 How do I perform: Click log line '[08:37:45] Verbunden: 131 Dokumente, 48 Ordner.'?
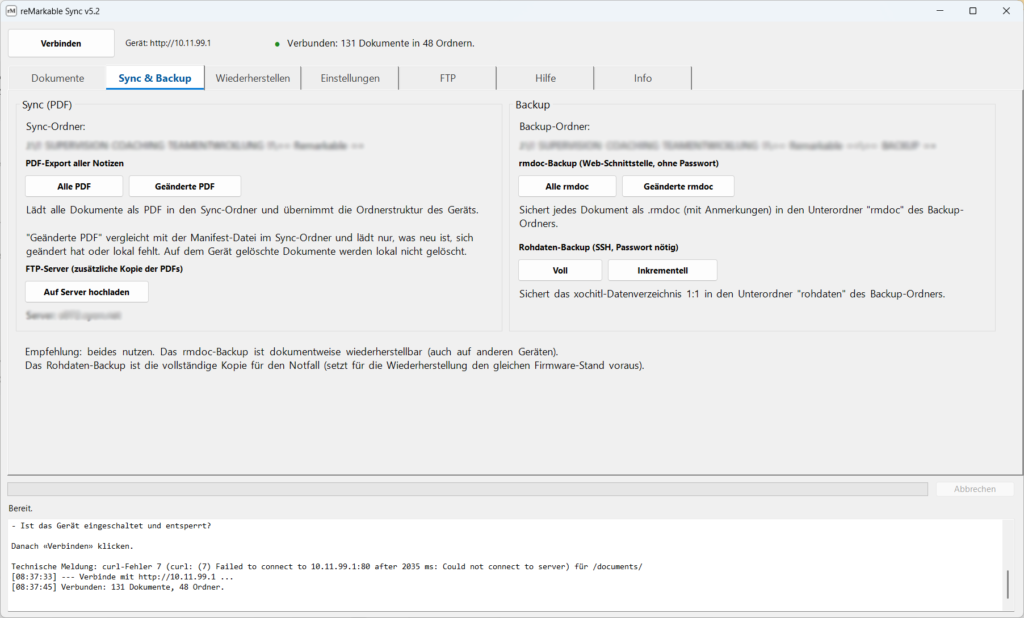coord(118,587)
